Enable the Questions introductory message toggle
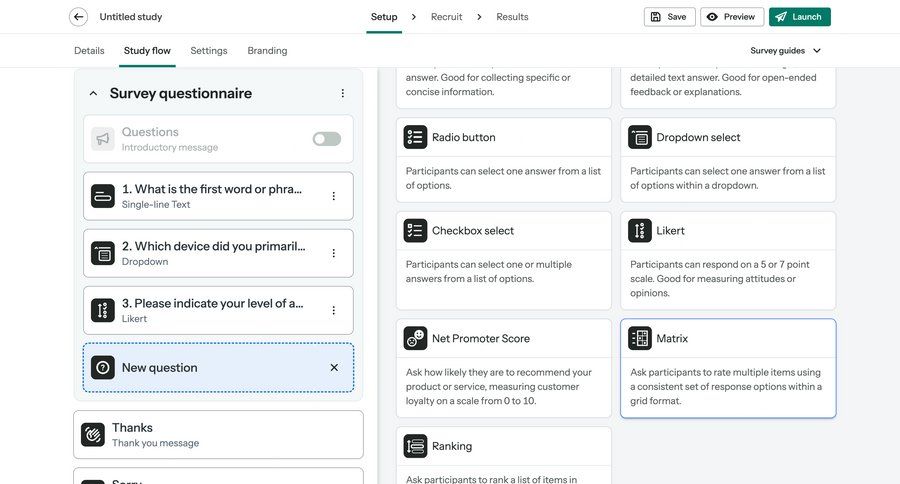Screen dimensions: 900x484 click(x=326, y=139)
